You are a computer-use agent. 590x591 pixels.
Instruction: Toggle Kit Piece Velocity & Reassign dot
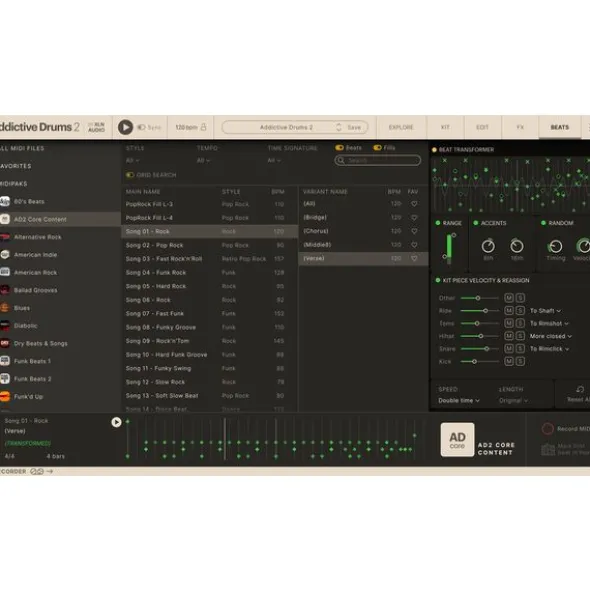[x=438, y=280]
